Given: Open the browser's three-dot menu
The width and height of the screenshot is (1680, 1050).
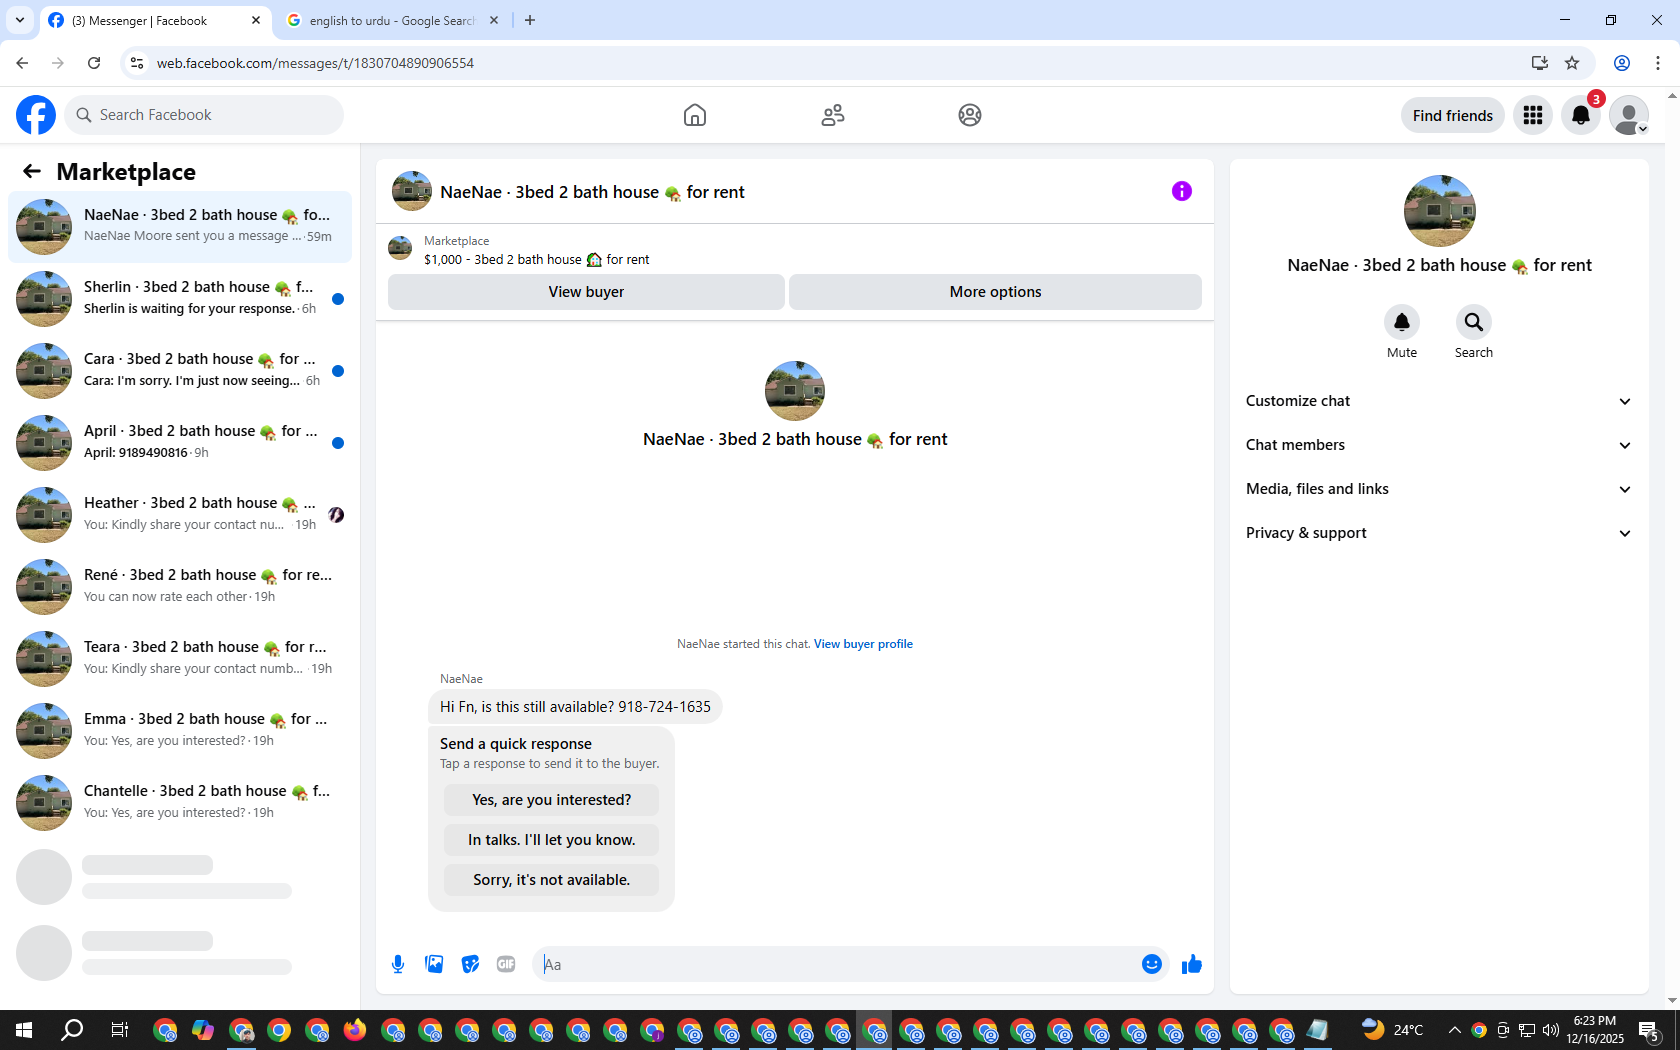Looking at the screenshot, I should pos(1658,63).
